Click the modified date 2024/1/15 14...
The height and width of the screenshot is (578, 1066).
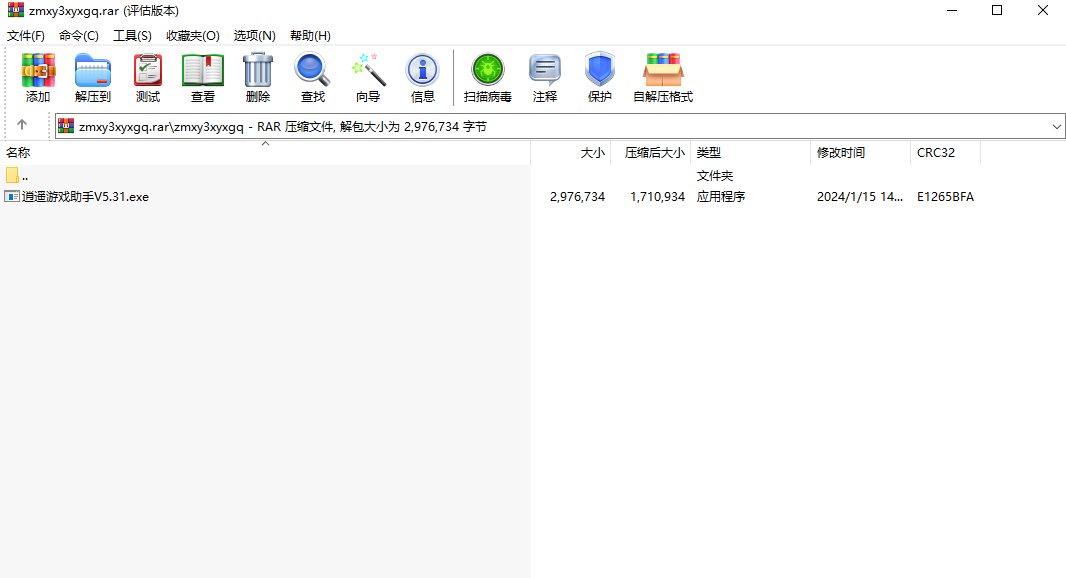[x=860, y=197]
